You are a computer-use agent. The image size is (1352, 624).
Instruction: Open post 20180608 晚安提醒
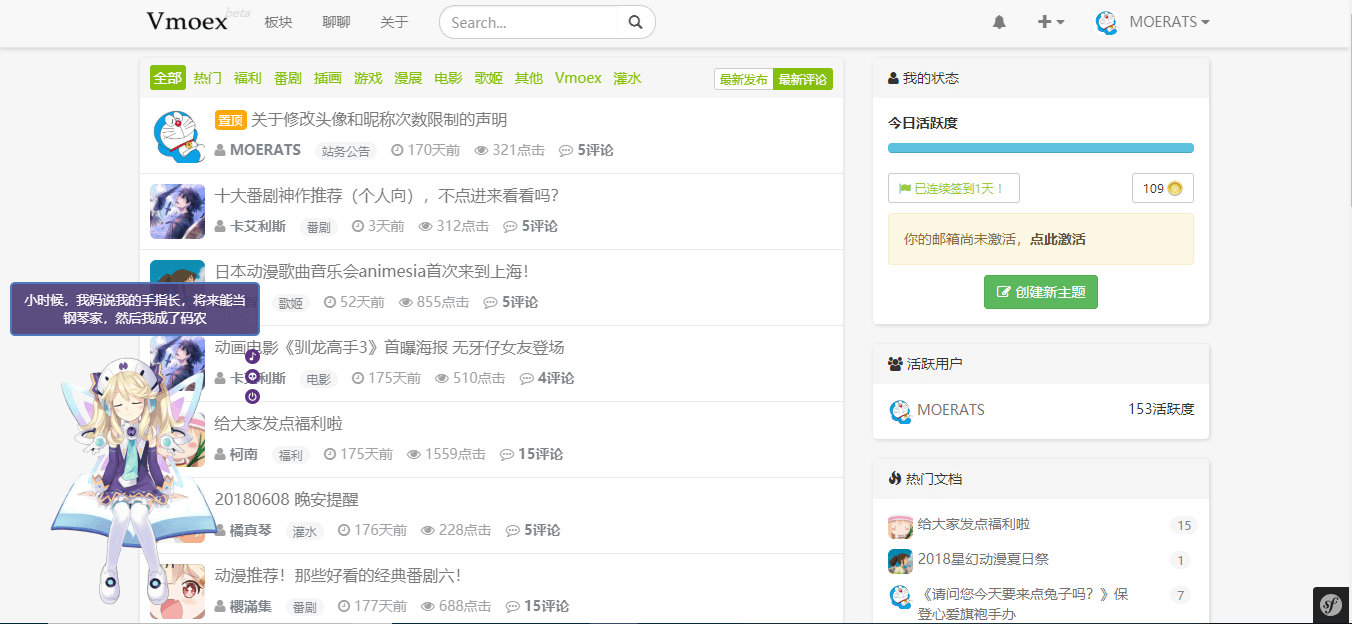(x=287, y=500)
